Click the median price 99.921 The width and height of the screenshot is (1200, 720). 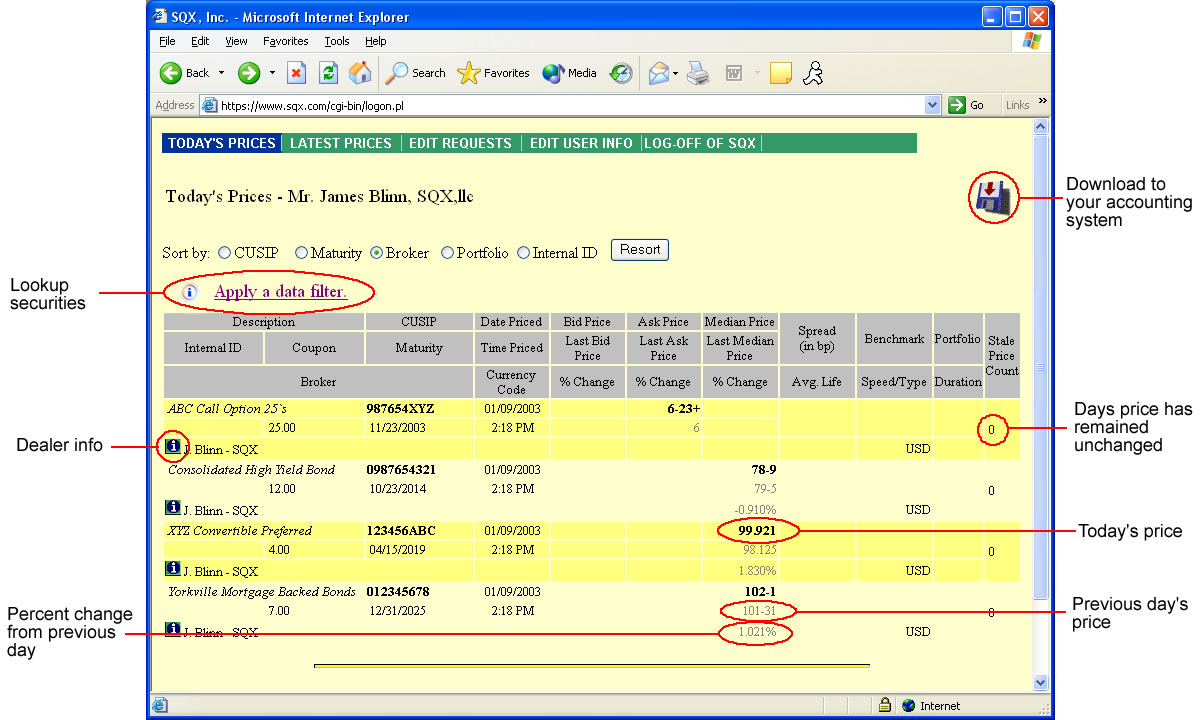(x=757, y=531)
